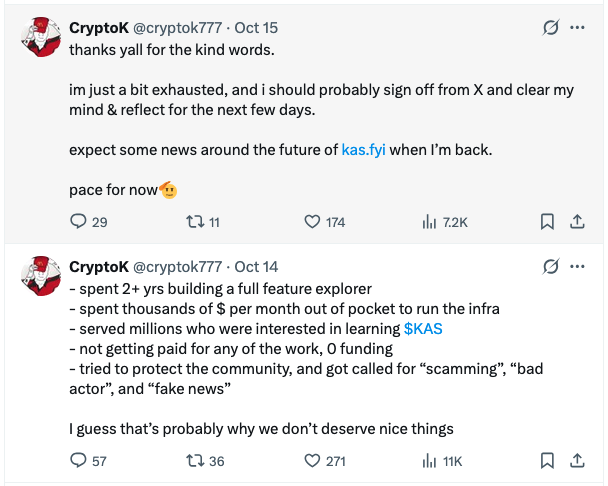608x486 pixels.
Task: Click the $KAS cashtag link
Action: [424, 328]
